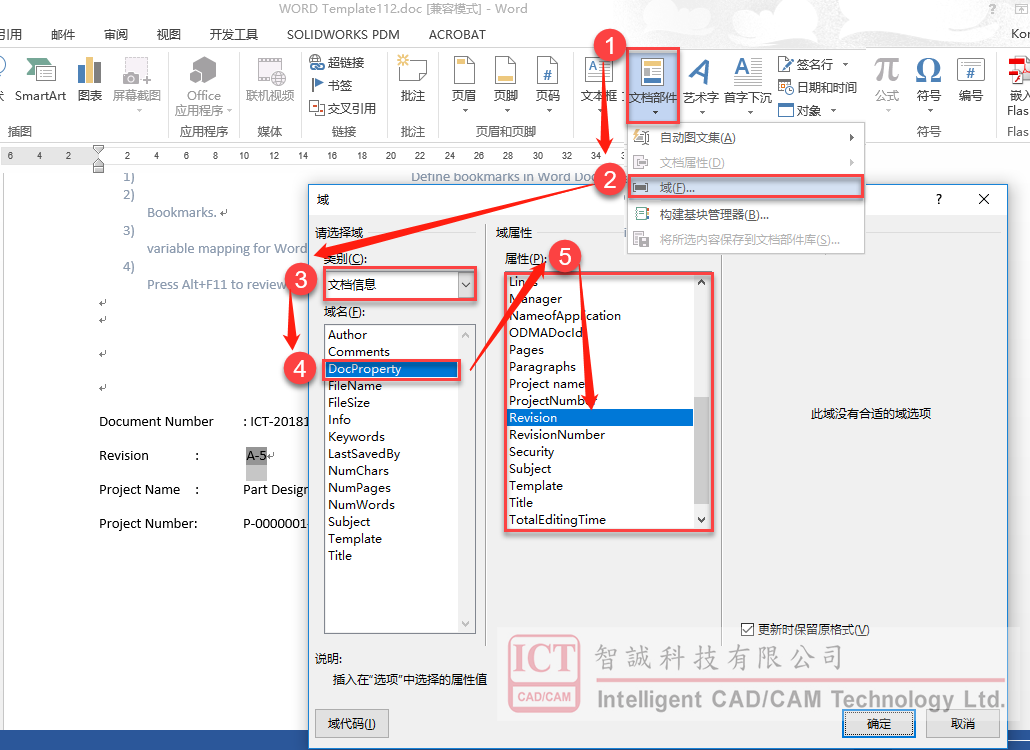The height and width of the screenshot is (750, 1030).
Task: Open the Developer (开发工具) ribbon tab
Action: [x=234, y=34]
